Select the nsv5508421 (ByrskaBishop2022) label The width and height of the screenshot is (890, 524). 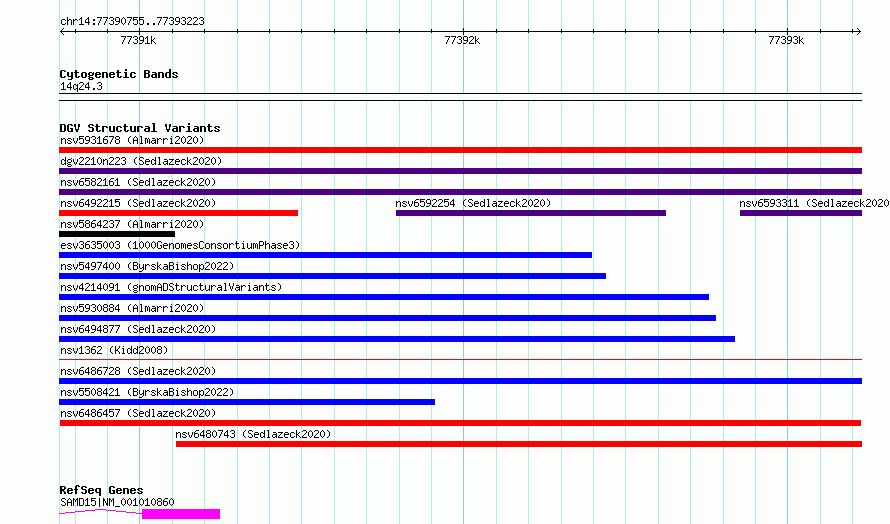point(147,392)
